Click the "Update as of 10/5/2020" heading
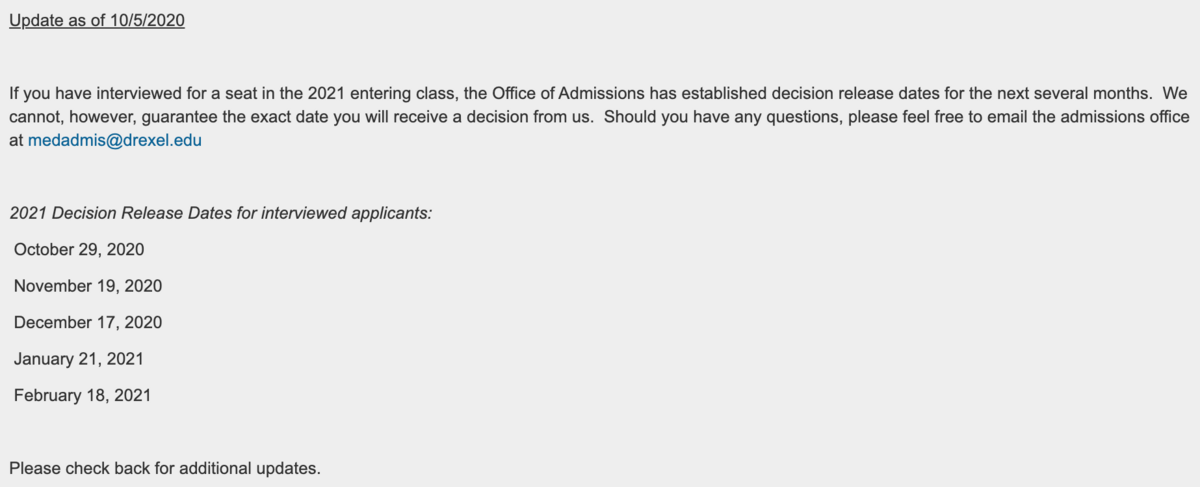This screenshot has height=487, width=1200. [97, 21]
